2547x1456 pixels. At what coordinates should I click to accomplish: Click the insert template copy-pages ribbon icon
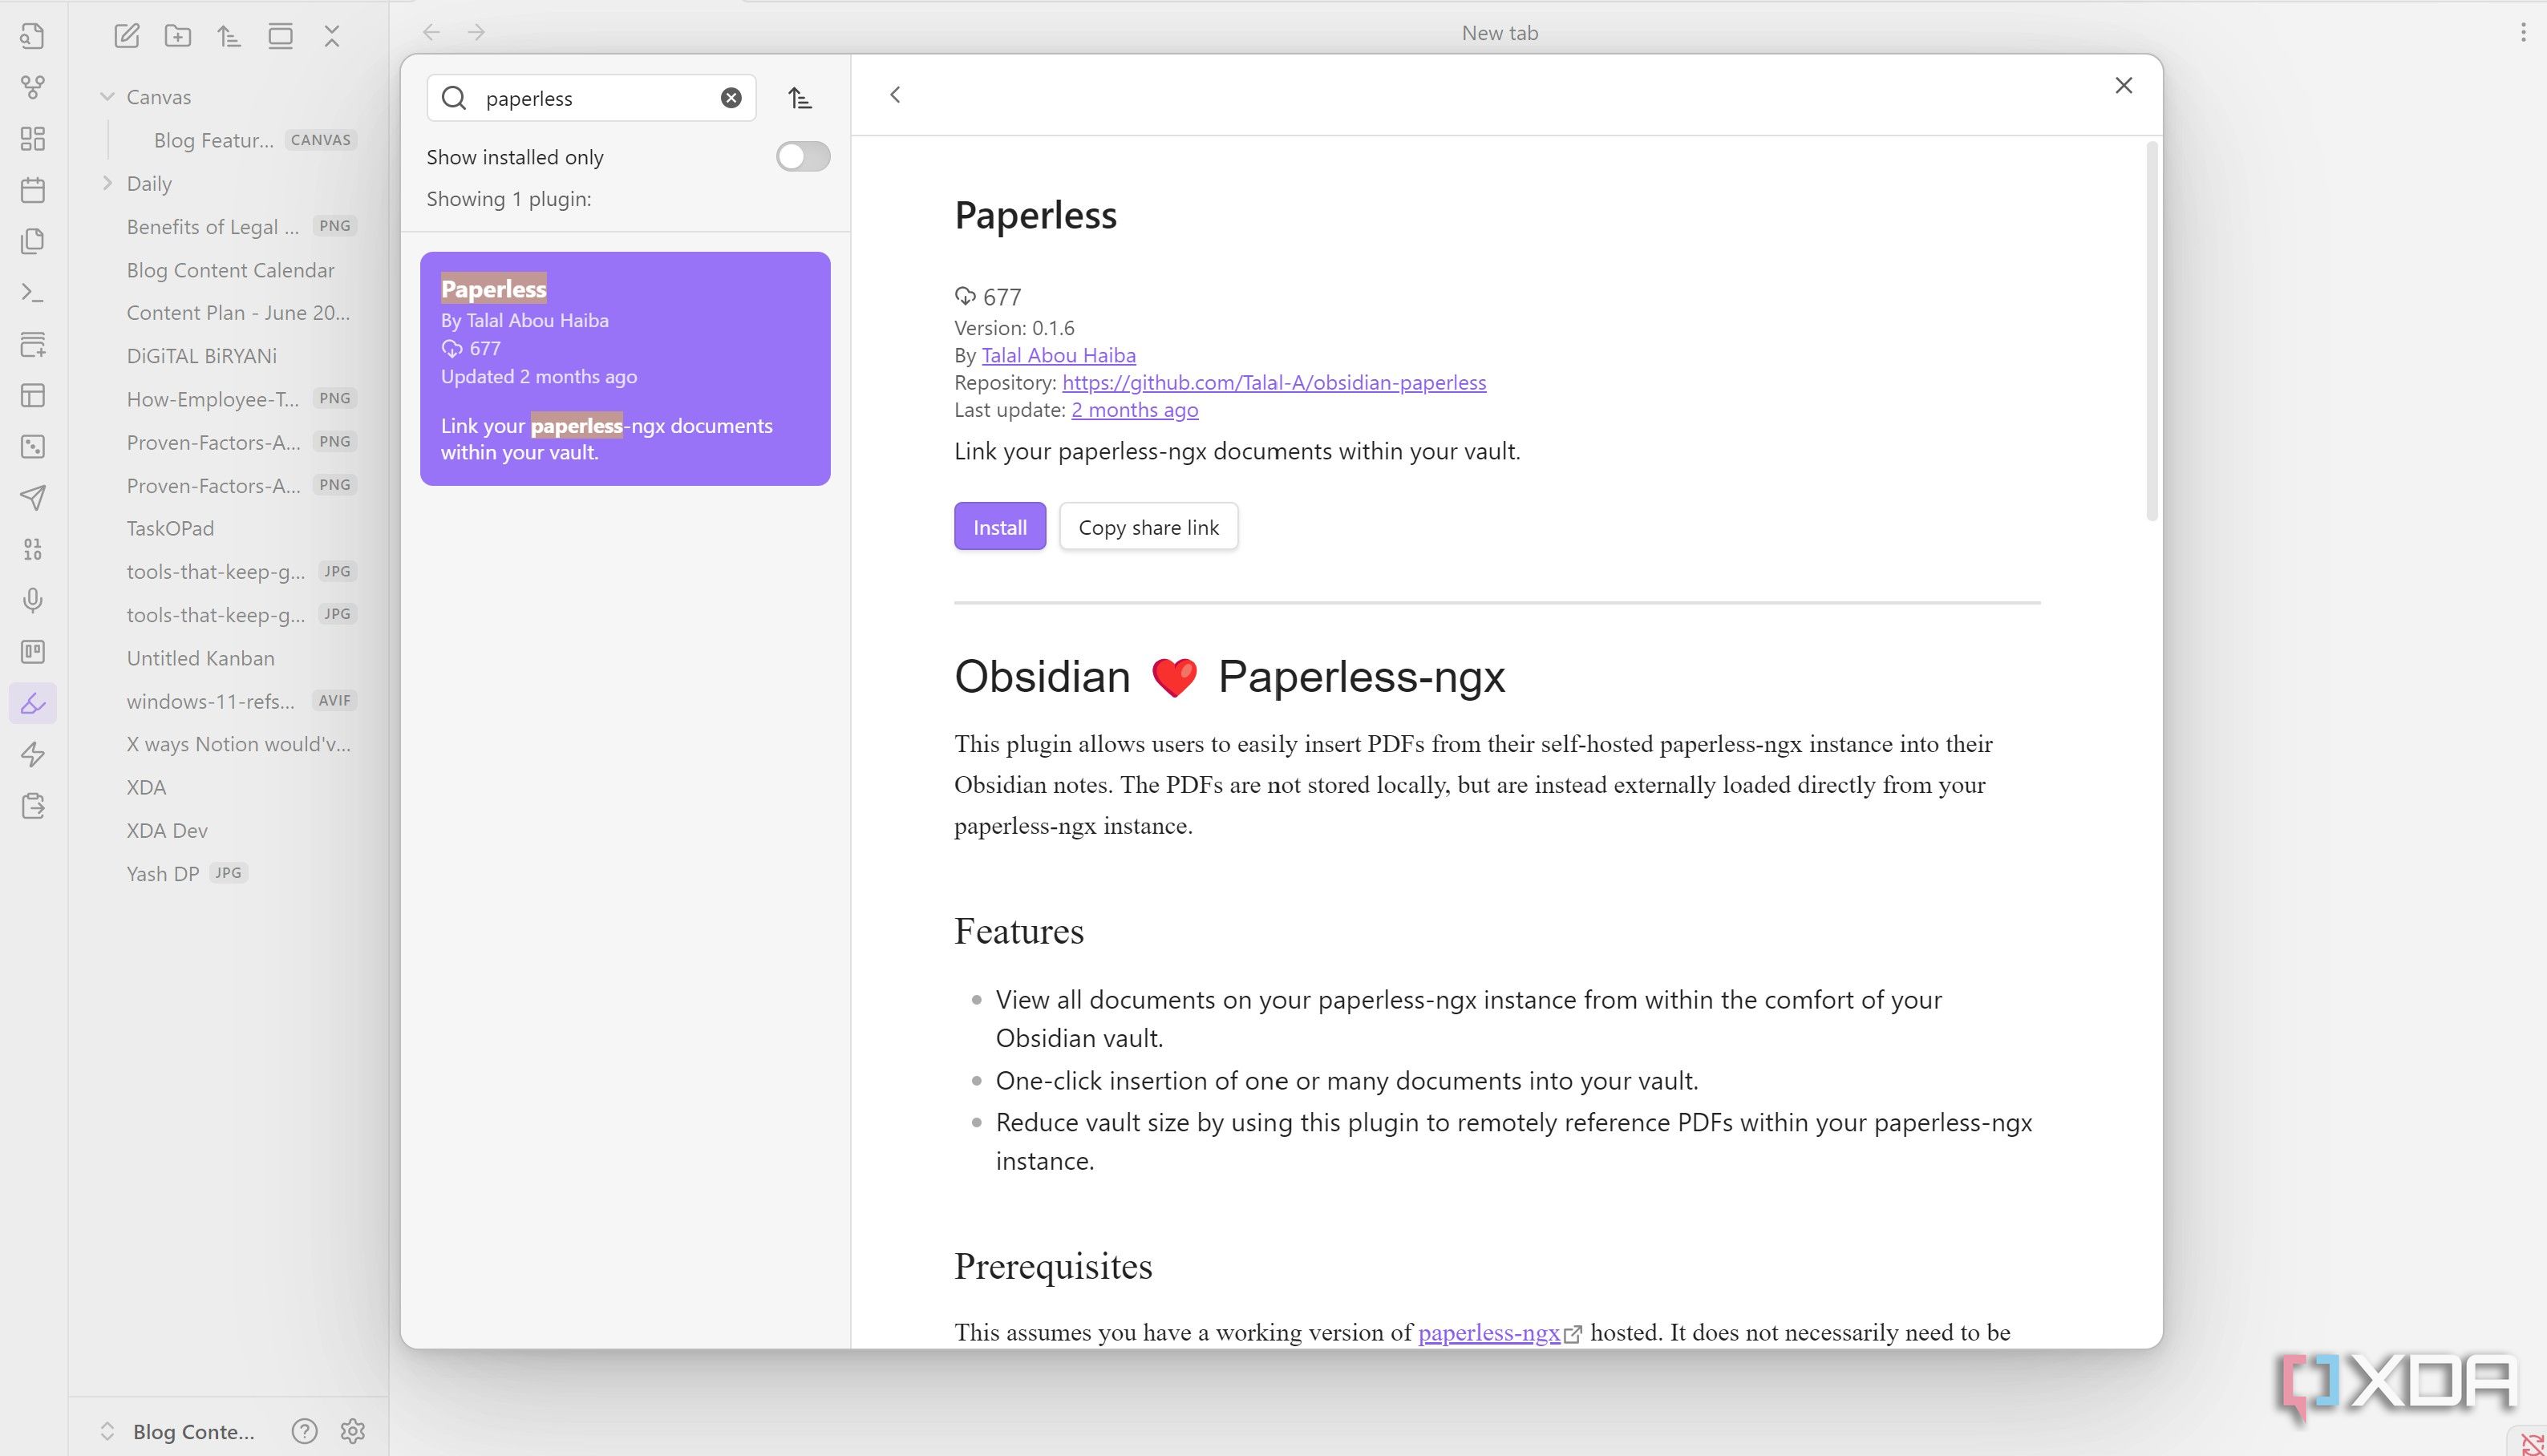tap(32, 241)
